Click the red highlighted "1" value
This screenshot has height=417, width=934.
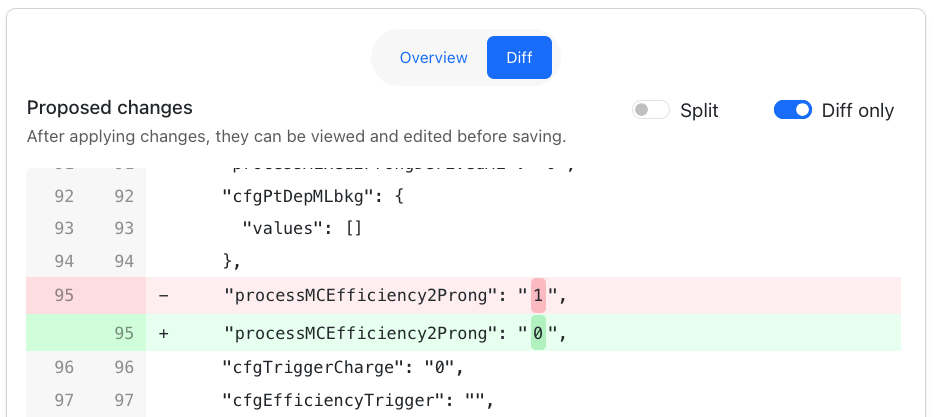pyautogui.click(x=538, y=297)
